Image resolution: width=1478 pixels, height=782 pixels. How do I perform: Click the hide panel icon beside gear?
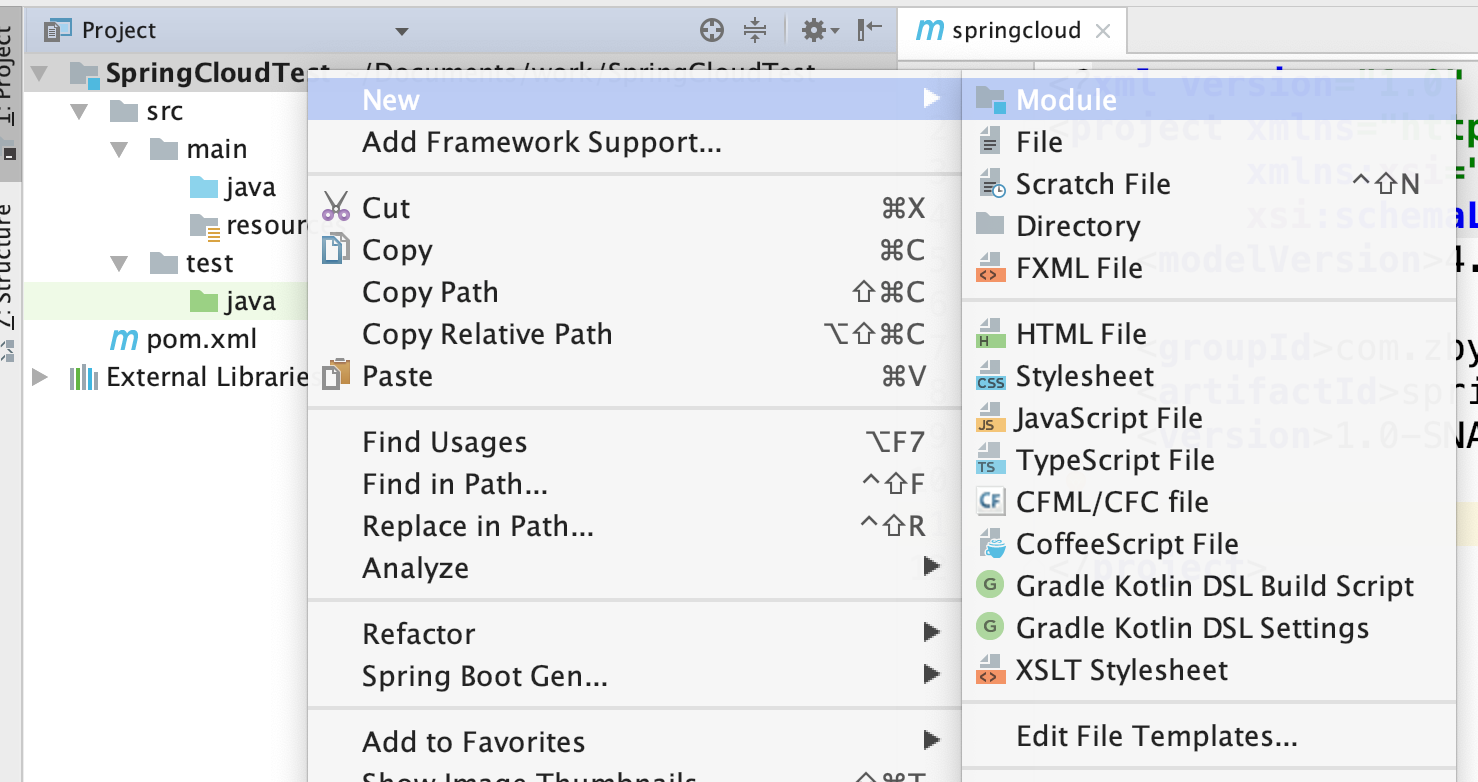870,31
